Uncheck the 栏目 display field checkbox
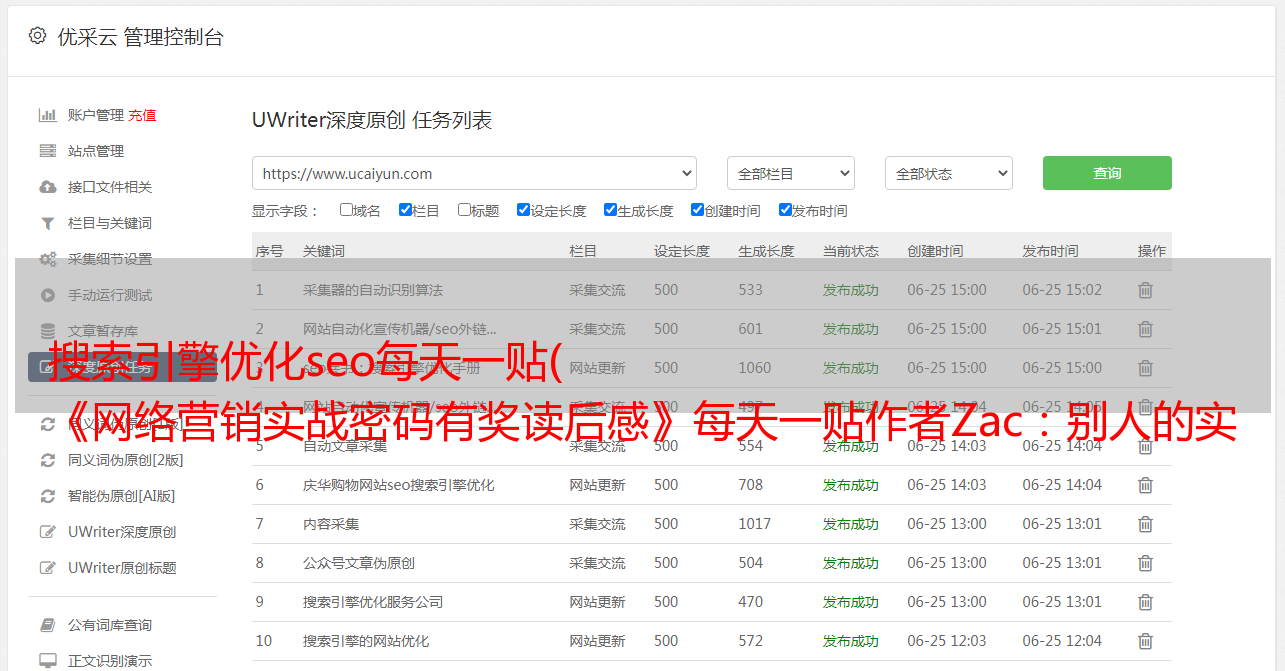 click(405, 210)
